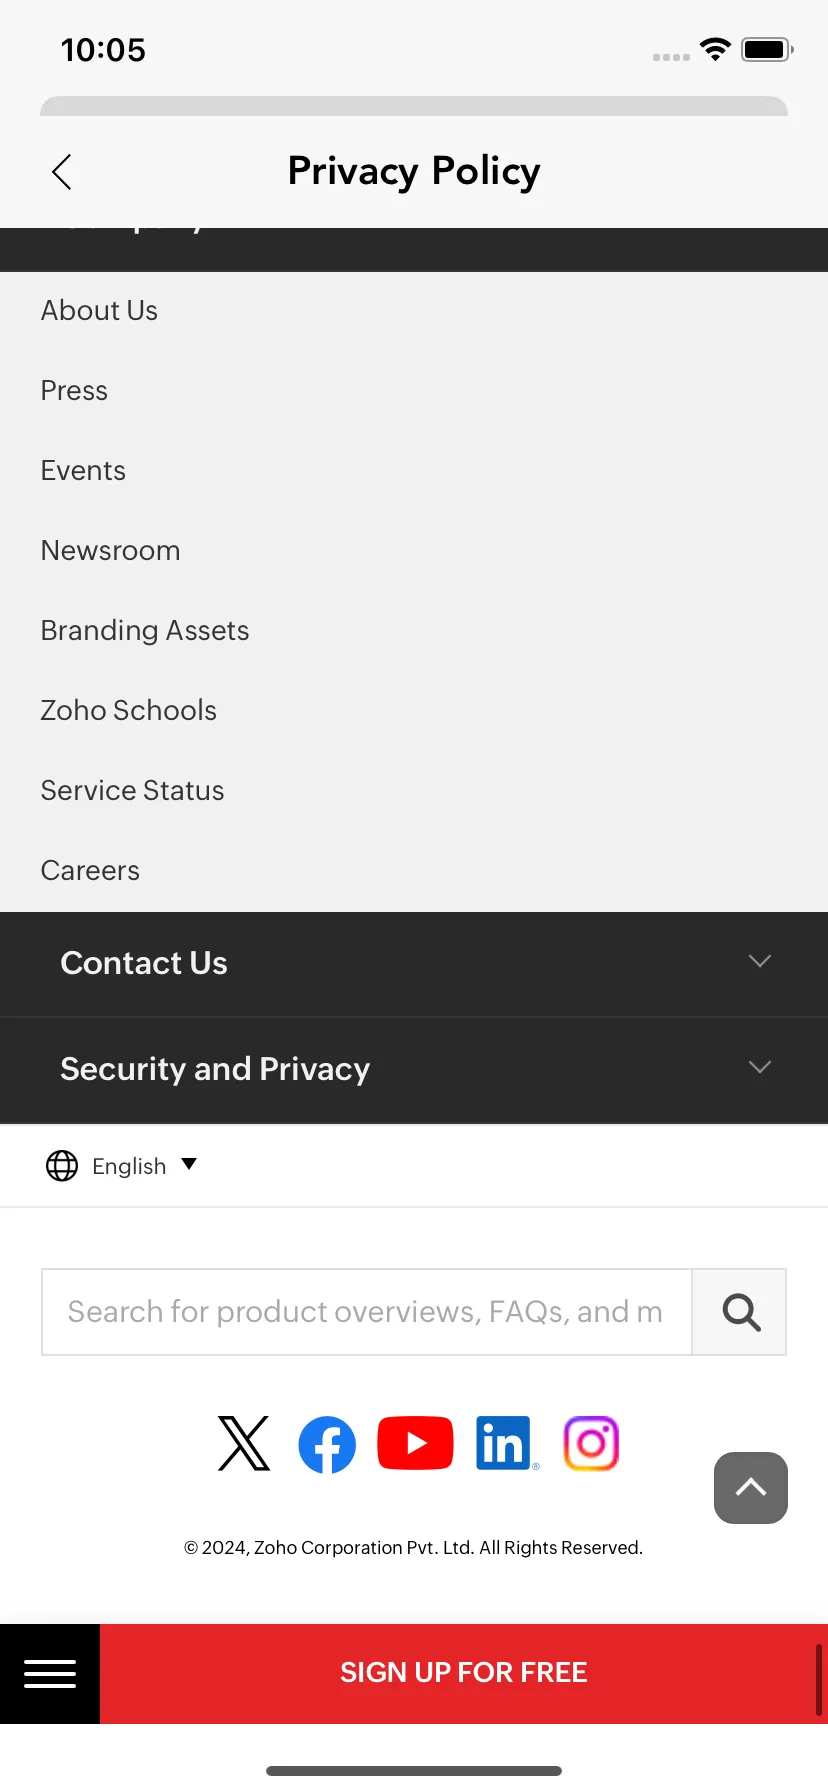Choose Service Status from the list
This screenshot has width=828, height=1792.
click(132, 791)
